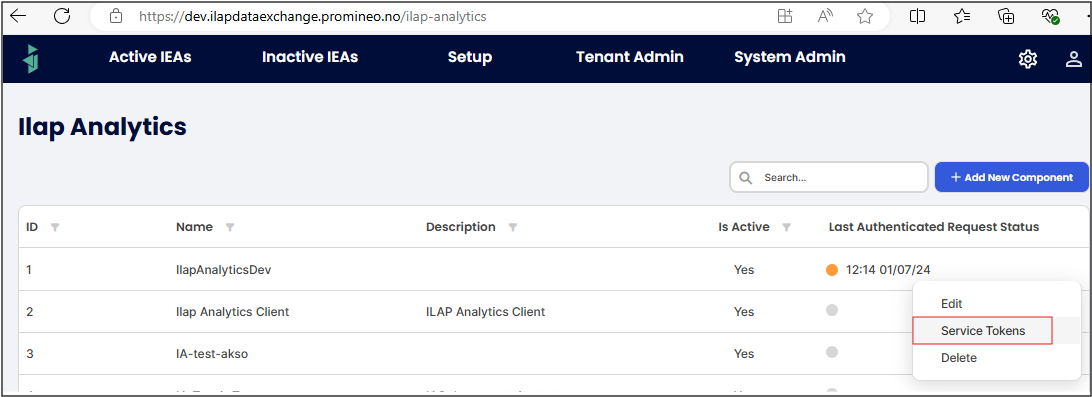1092x397 pixels.
Task: Sort by the ID column header
Action: [x=32, y=227]
